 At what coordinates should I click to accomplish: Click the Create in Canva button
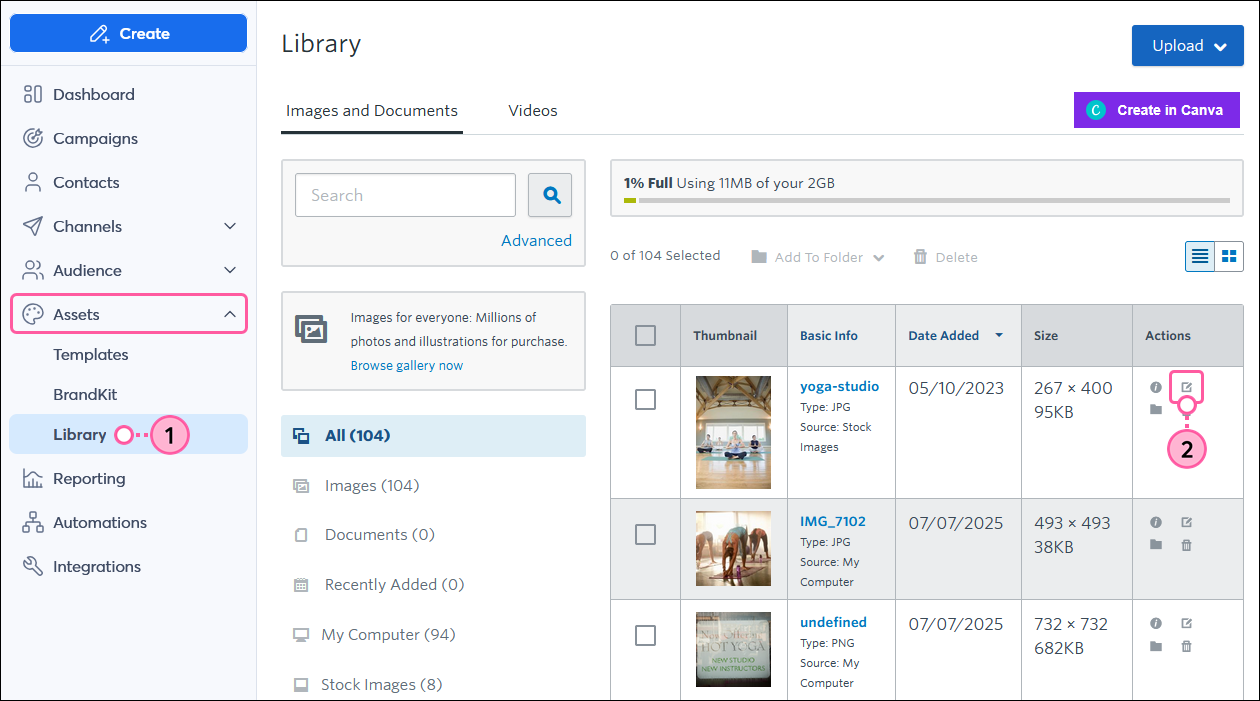(x=1156, y=110)
